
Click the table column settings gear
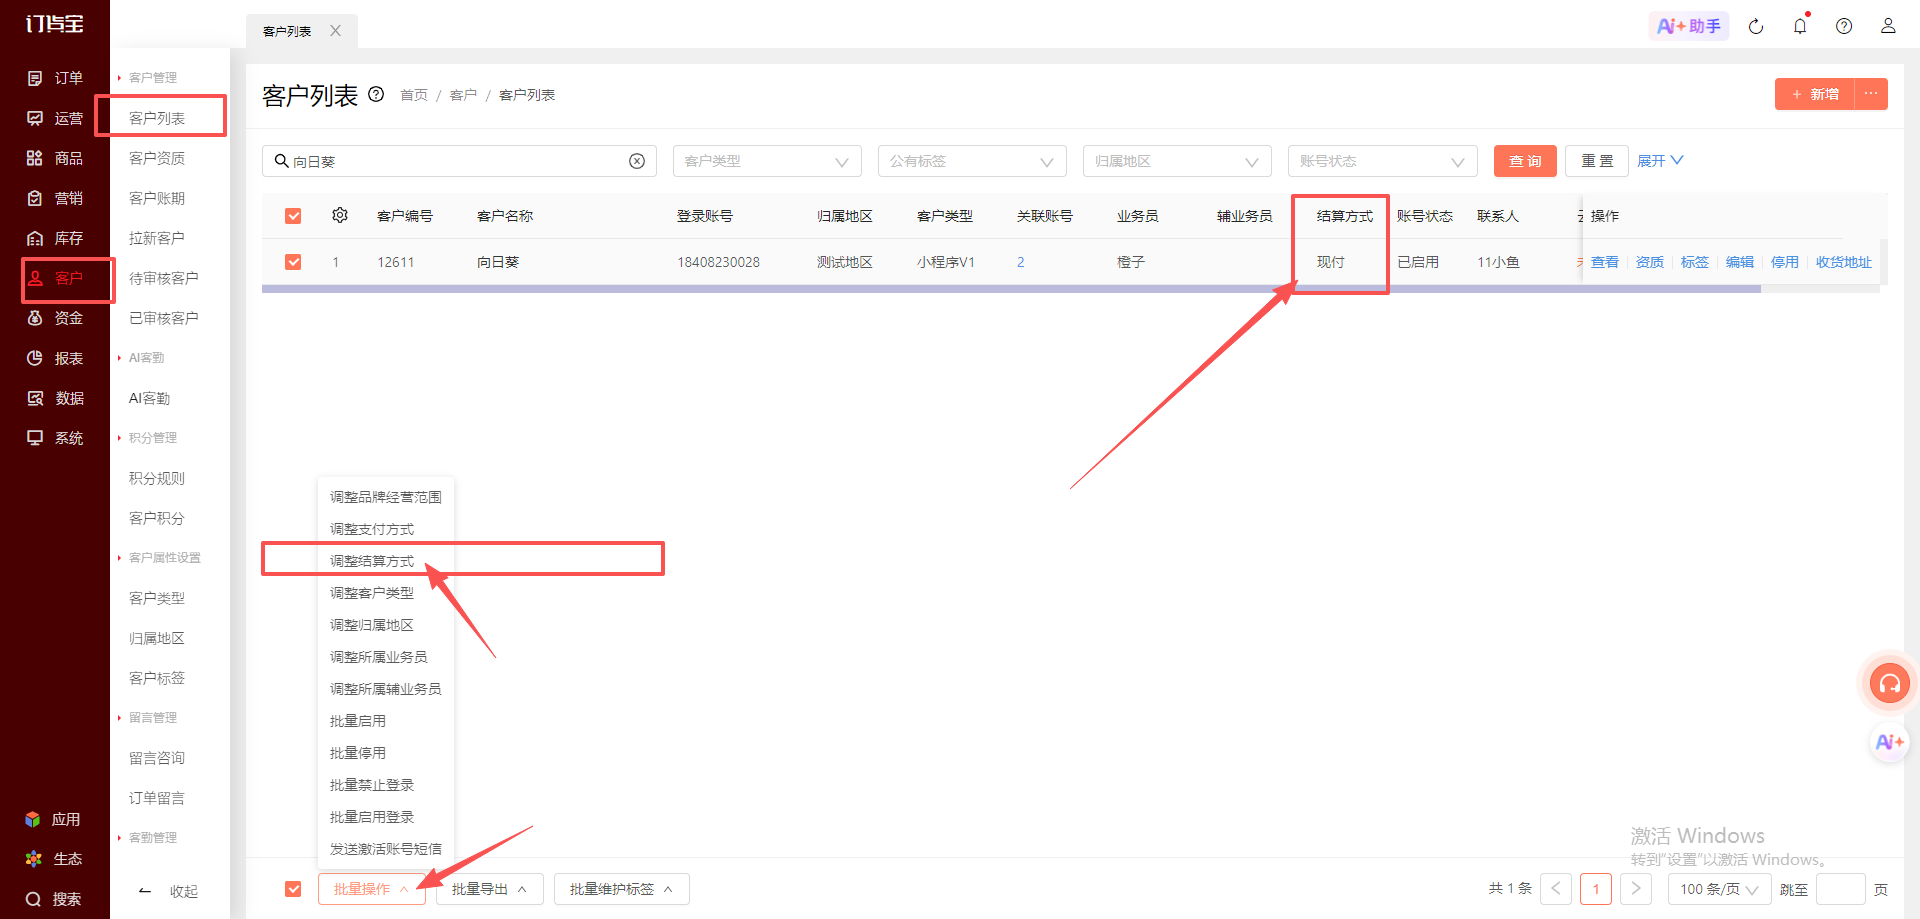[x=340, y=215]
